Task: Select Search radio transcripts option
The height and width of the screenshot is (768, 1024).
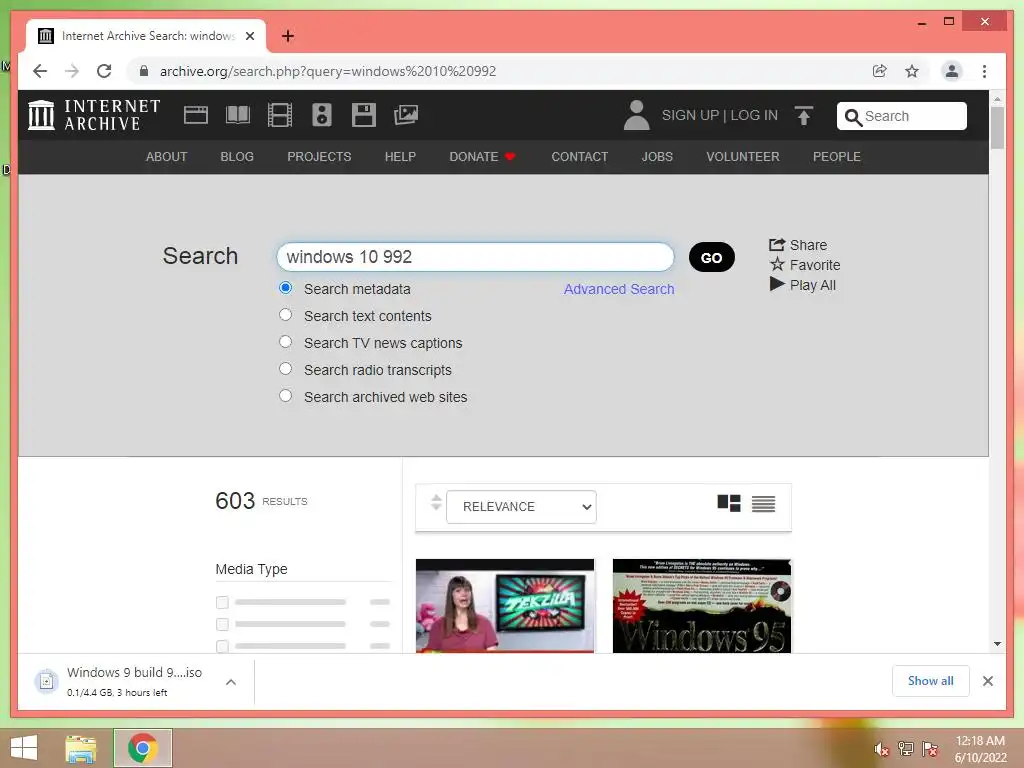Action: click(x=285, y=368)
